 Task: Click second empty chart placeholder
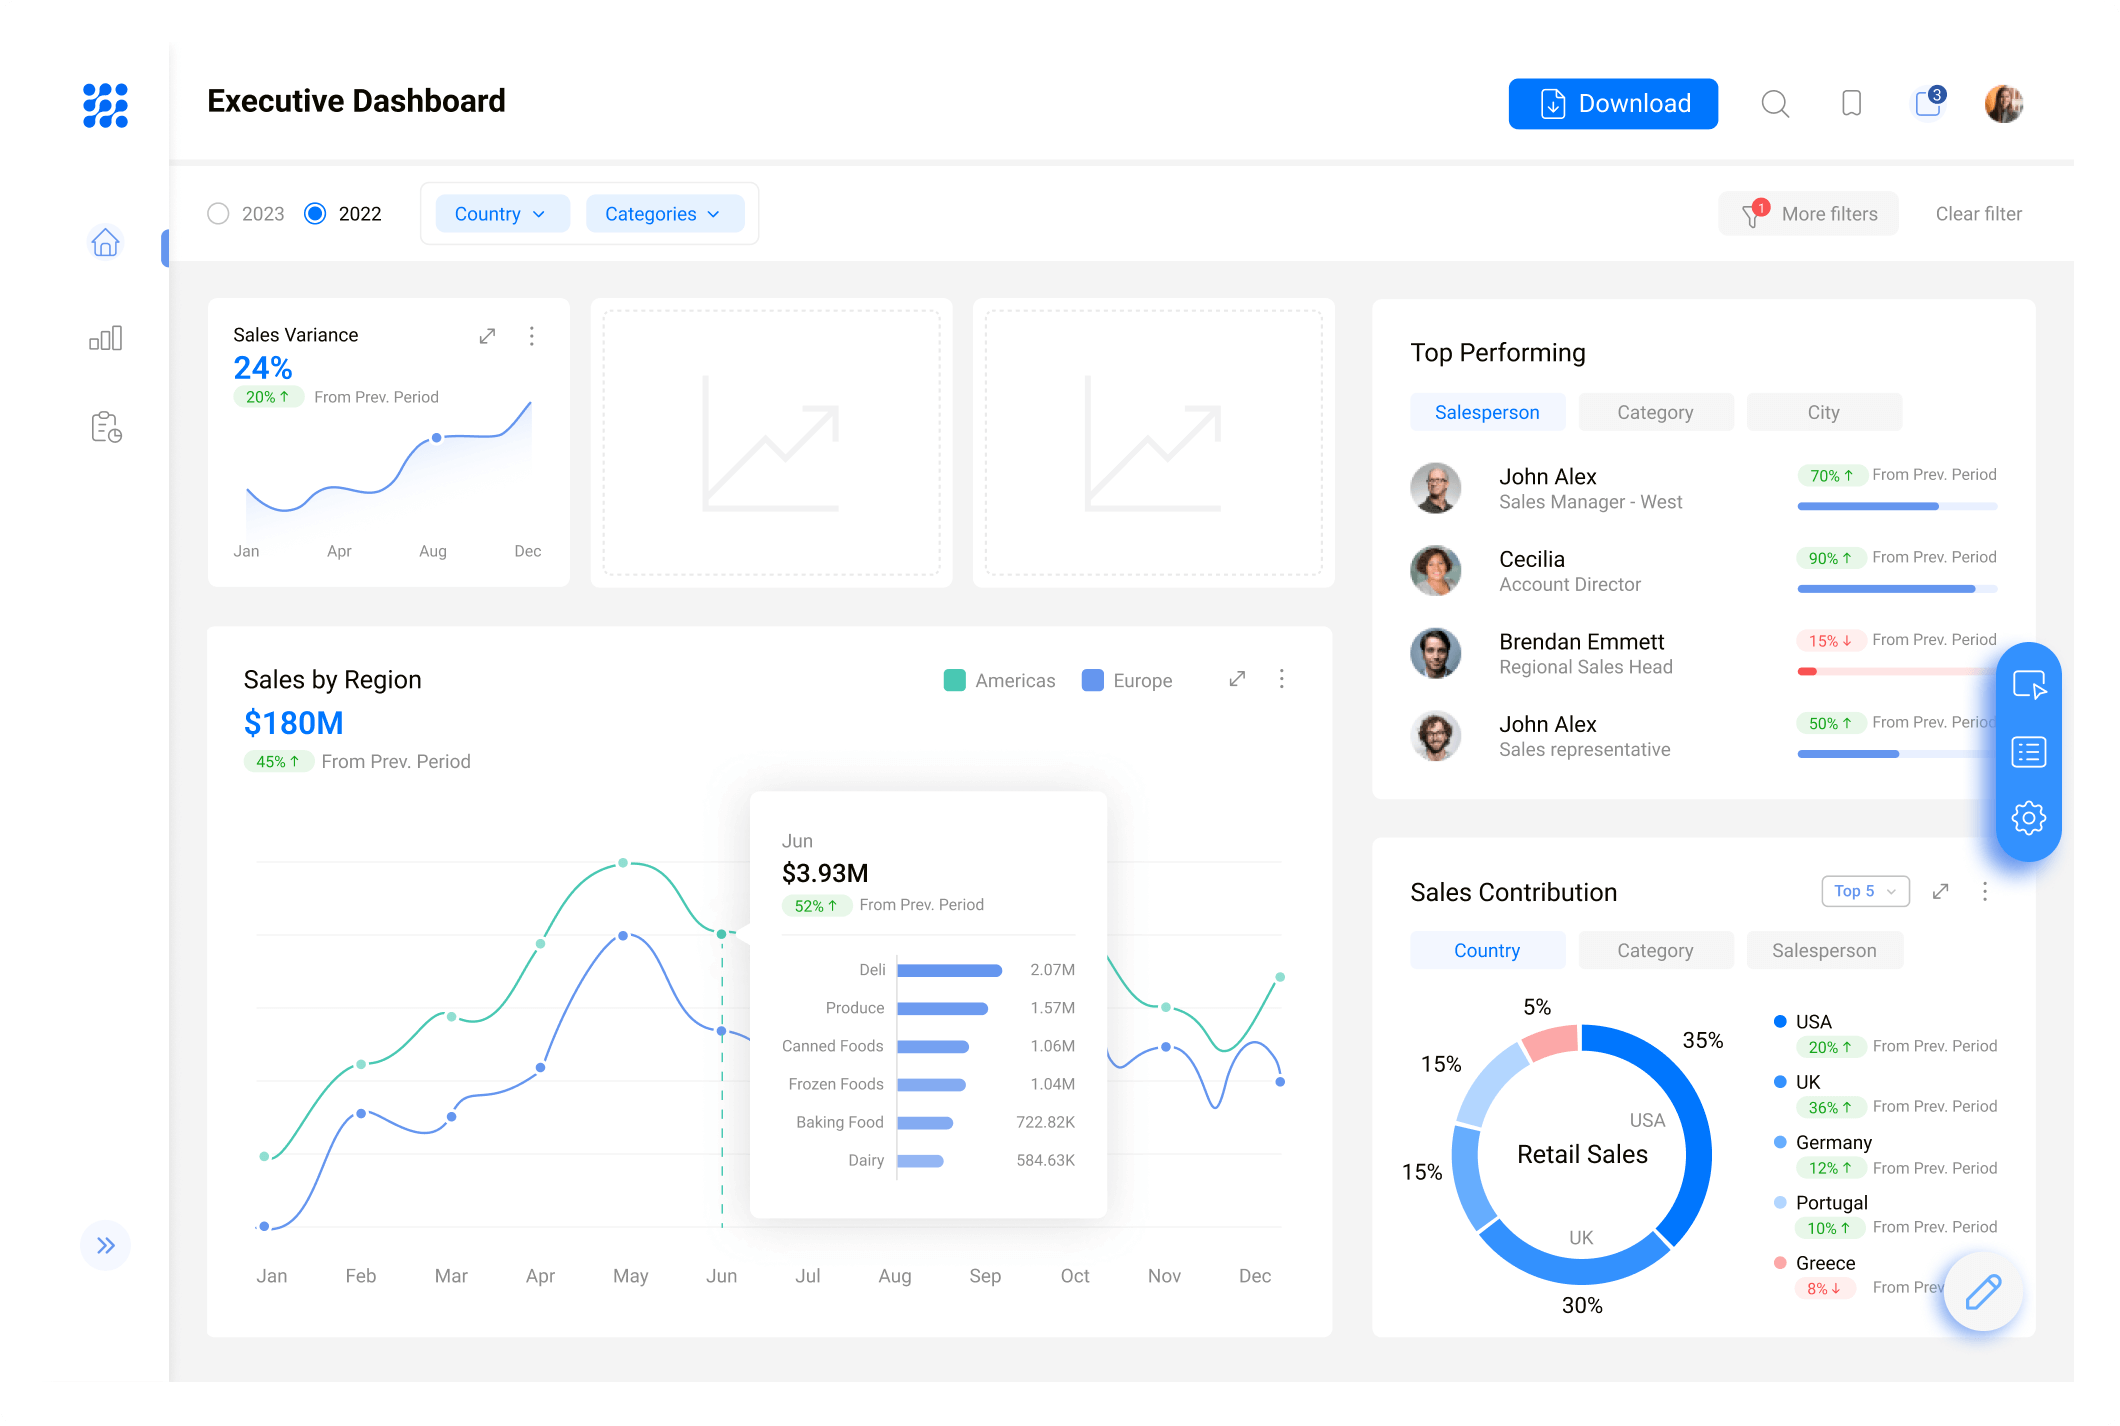tap(1153, 442)
